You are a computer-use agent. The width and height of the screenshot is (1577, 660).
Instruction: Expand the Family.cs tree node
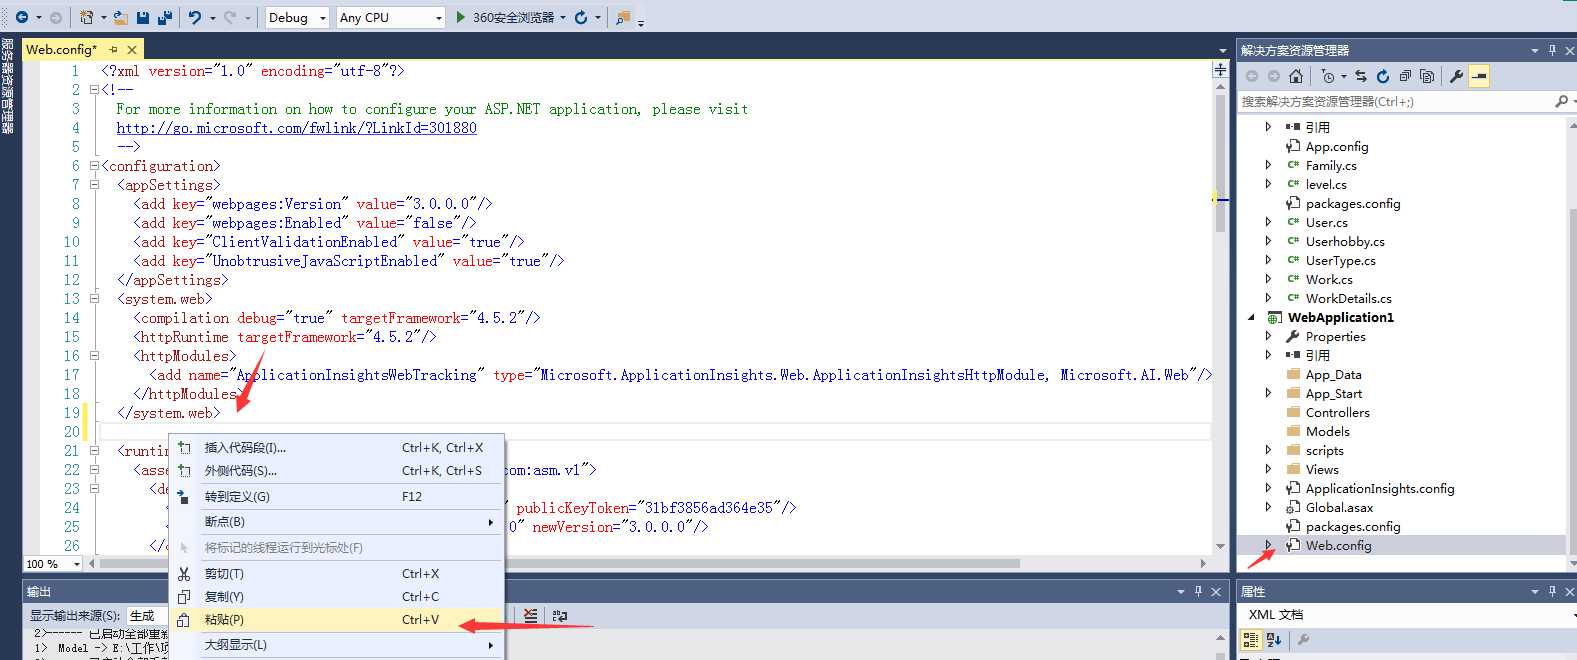point(1268,165)
